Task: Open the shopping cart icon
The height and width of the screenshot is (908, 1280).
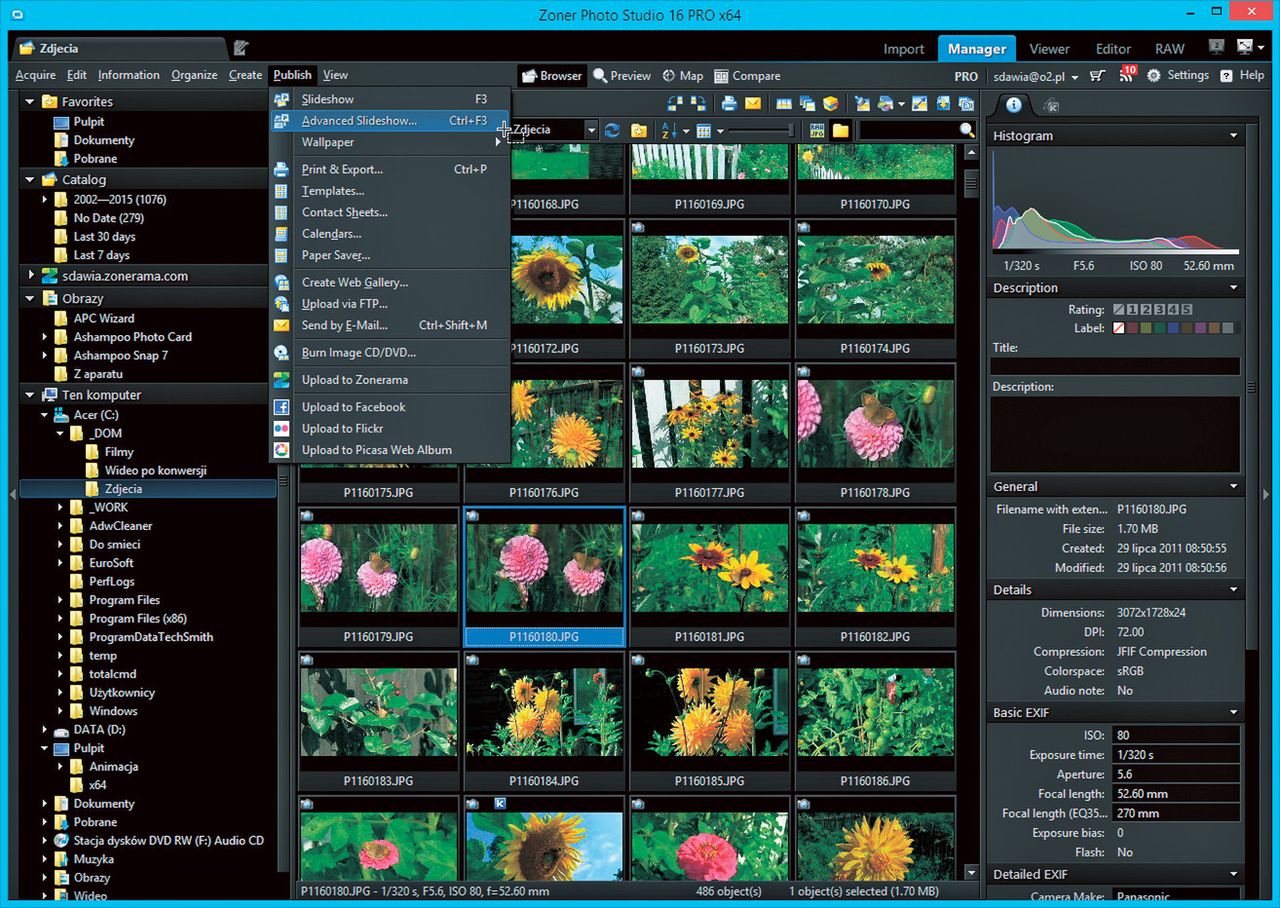Action: tap(1097, 76)
